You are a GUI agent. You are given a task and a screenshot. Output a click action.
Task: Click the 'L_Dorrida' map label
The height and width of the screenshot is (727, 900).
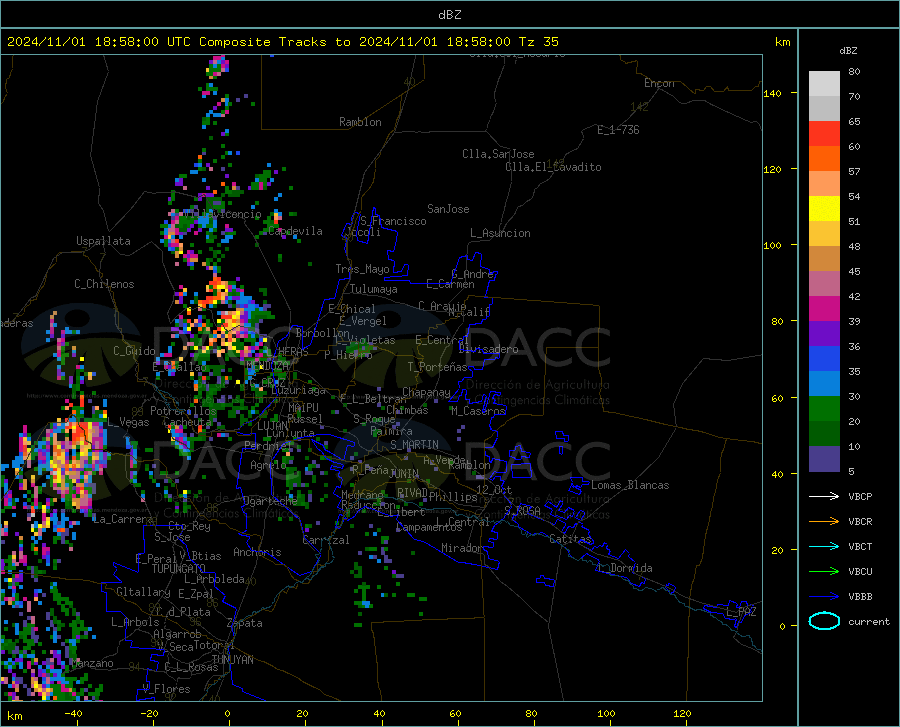[x=625, y=568]
